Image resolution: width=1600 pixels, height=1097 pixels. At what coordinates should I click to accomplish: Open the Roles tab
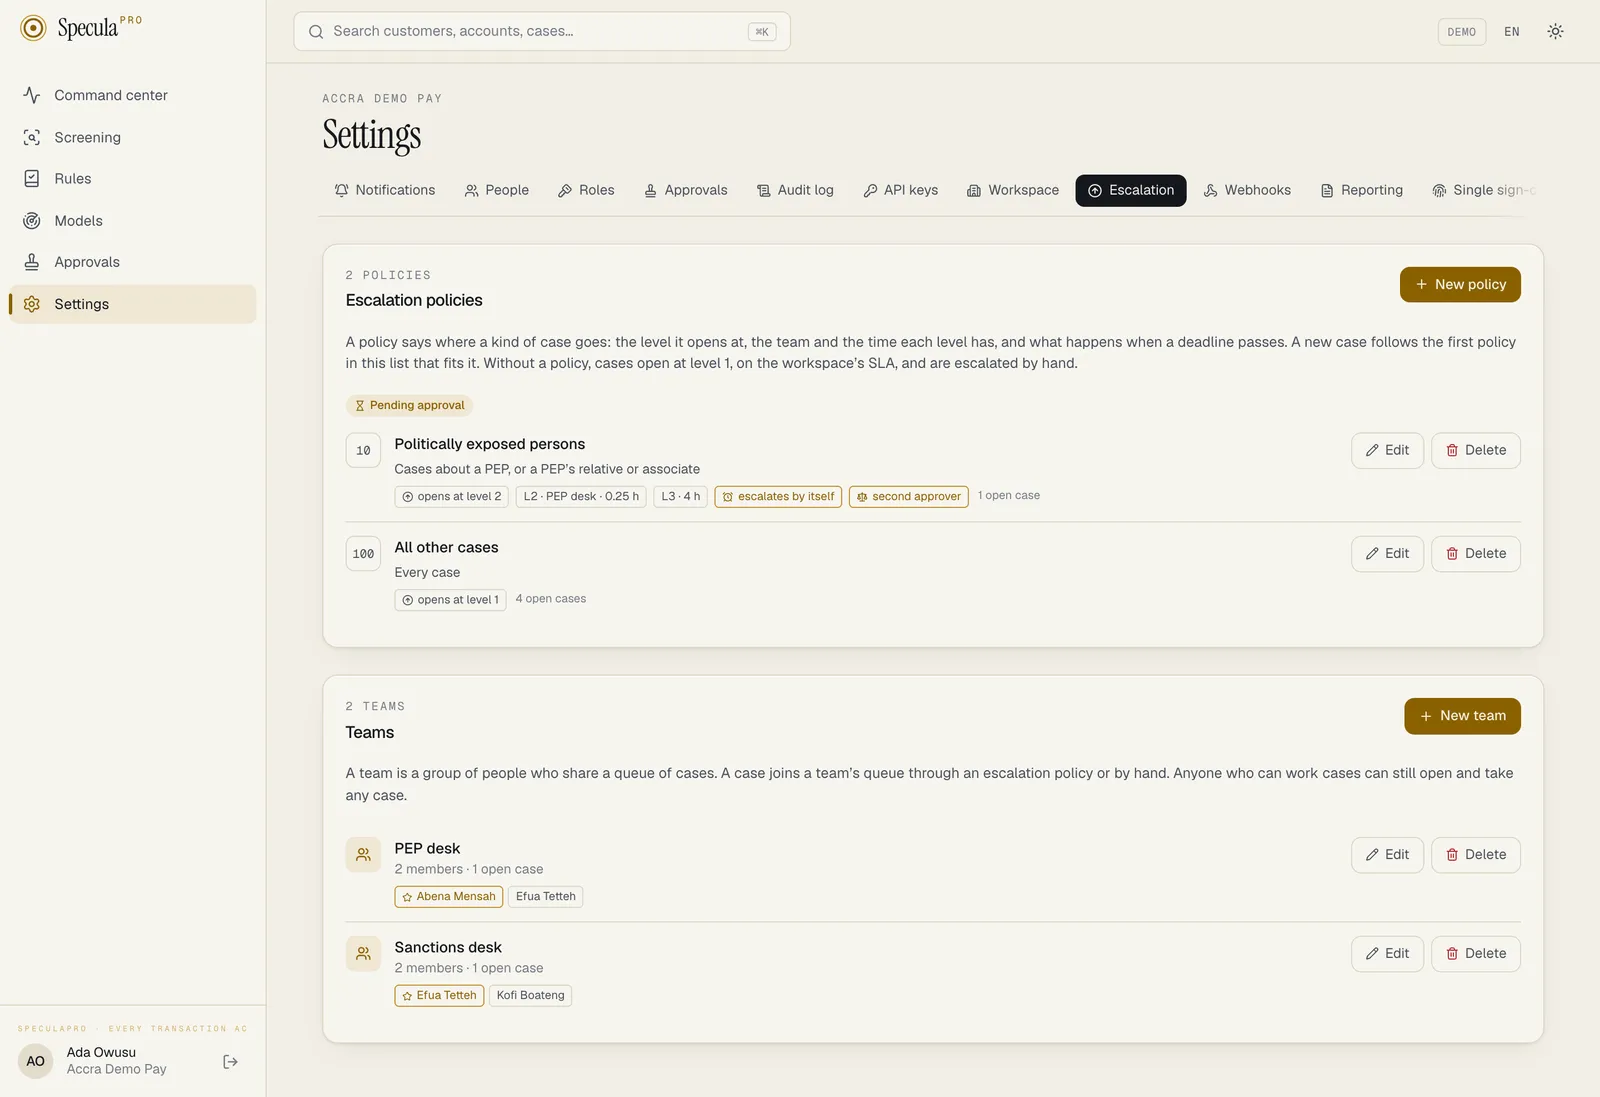pos(586,190)
